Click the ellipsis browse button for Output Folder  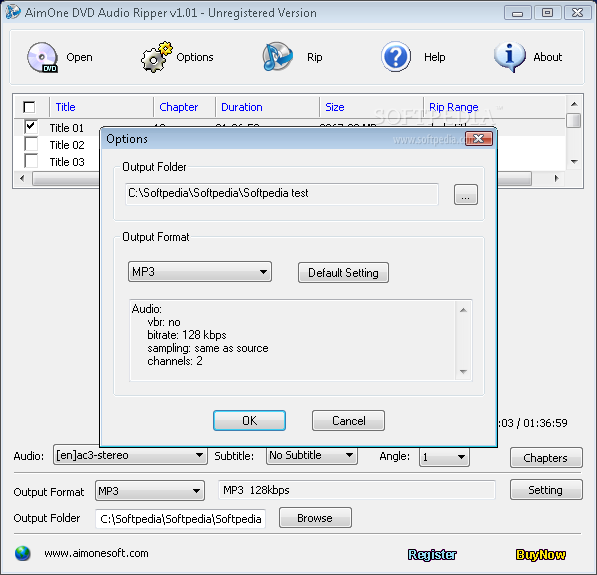466,195
